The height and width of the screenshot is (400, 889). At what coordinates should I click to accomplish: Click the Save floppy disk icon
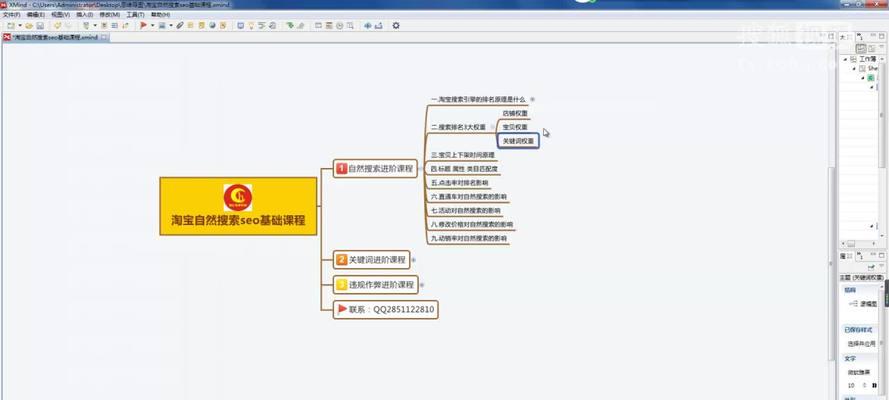pyautogui.click(x=40, y=25)
